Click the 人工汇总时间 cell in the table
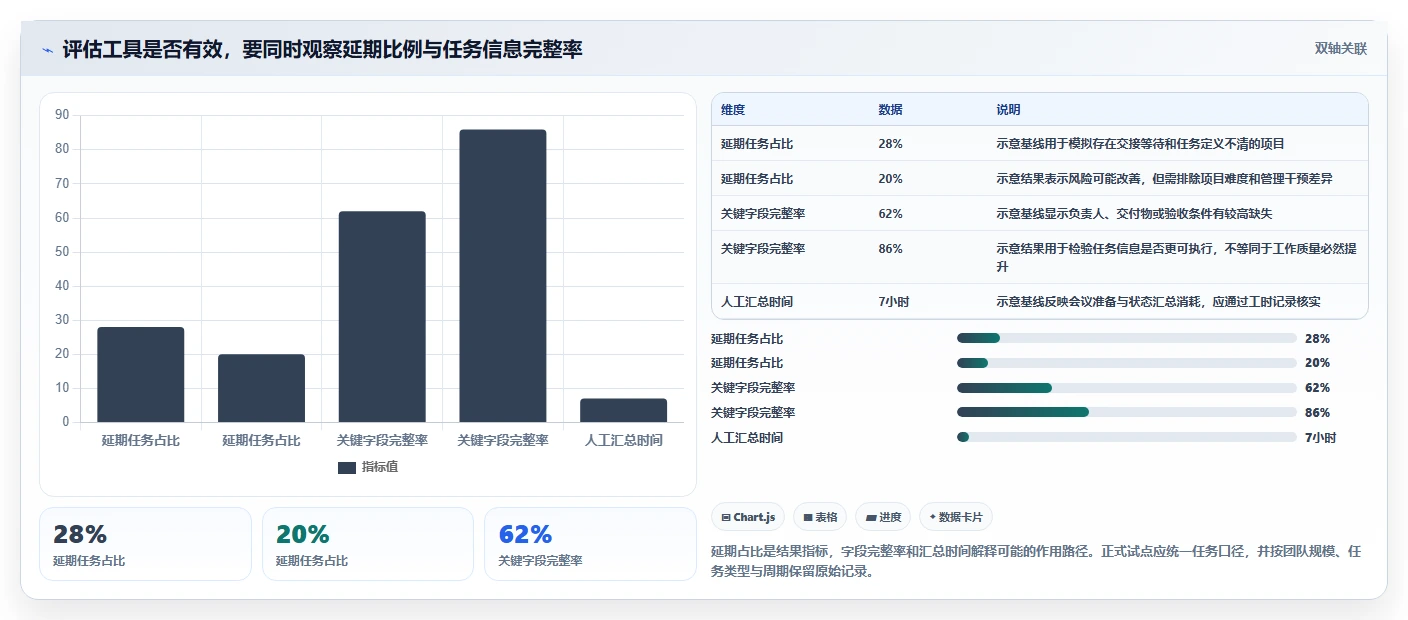Image resolution: width=1408 pixels, height=620 pixels. coord(757,301)
